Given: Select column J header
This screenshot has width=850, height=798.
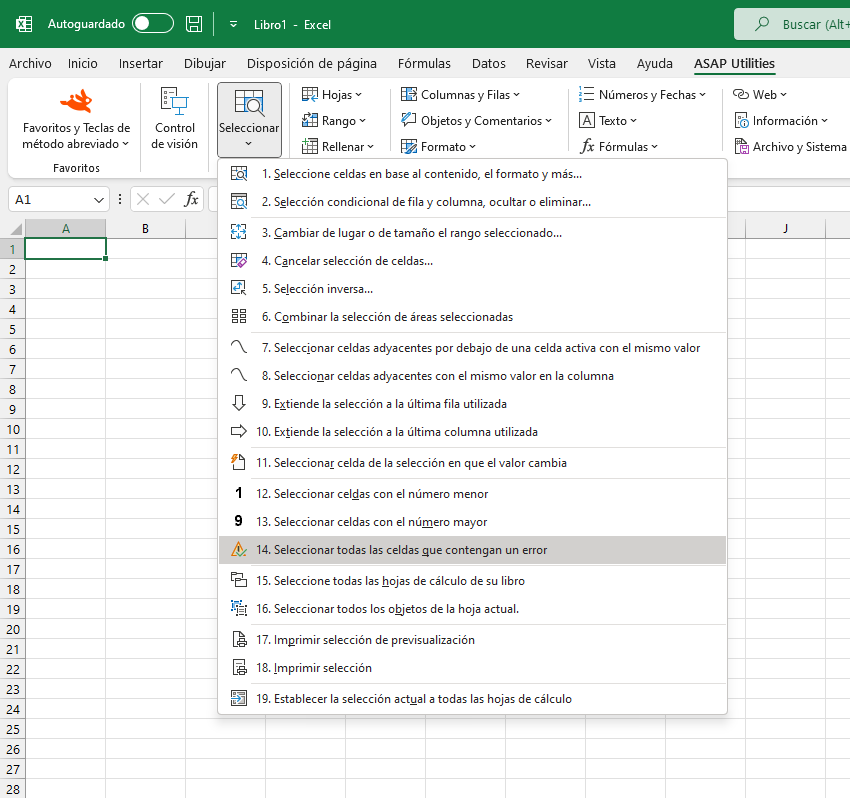Looking at the screenshot, I should point(785,229).
